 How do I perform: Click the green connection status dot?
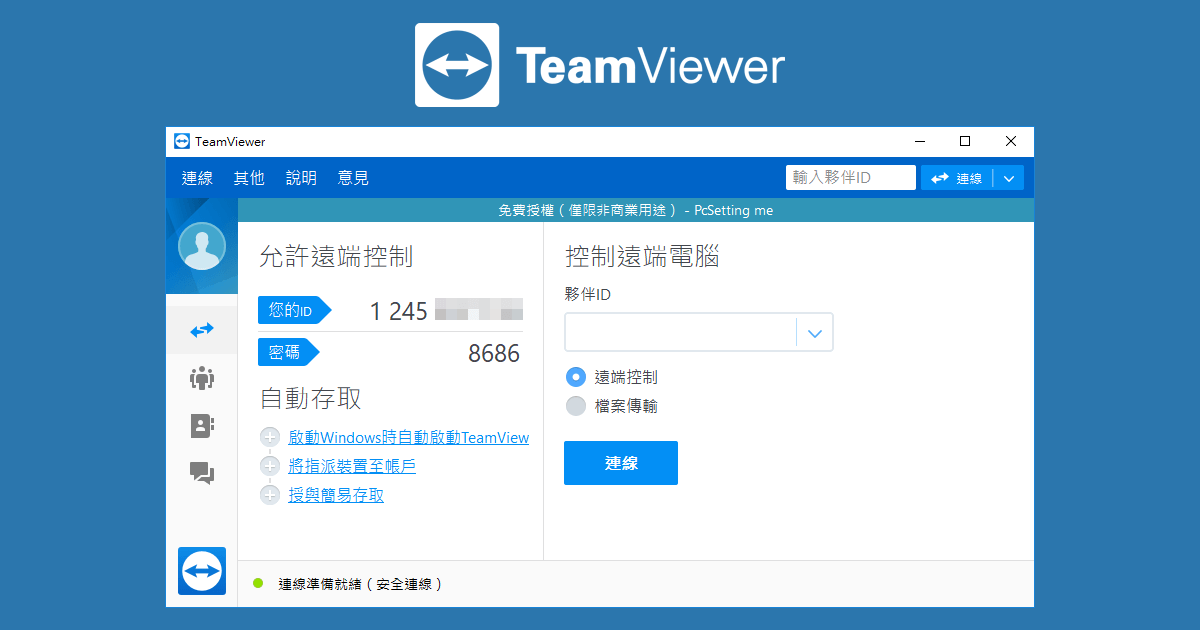click(258, 583)
